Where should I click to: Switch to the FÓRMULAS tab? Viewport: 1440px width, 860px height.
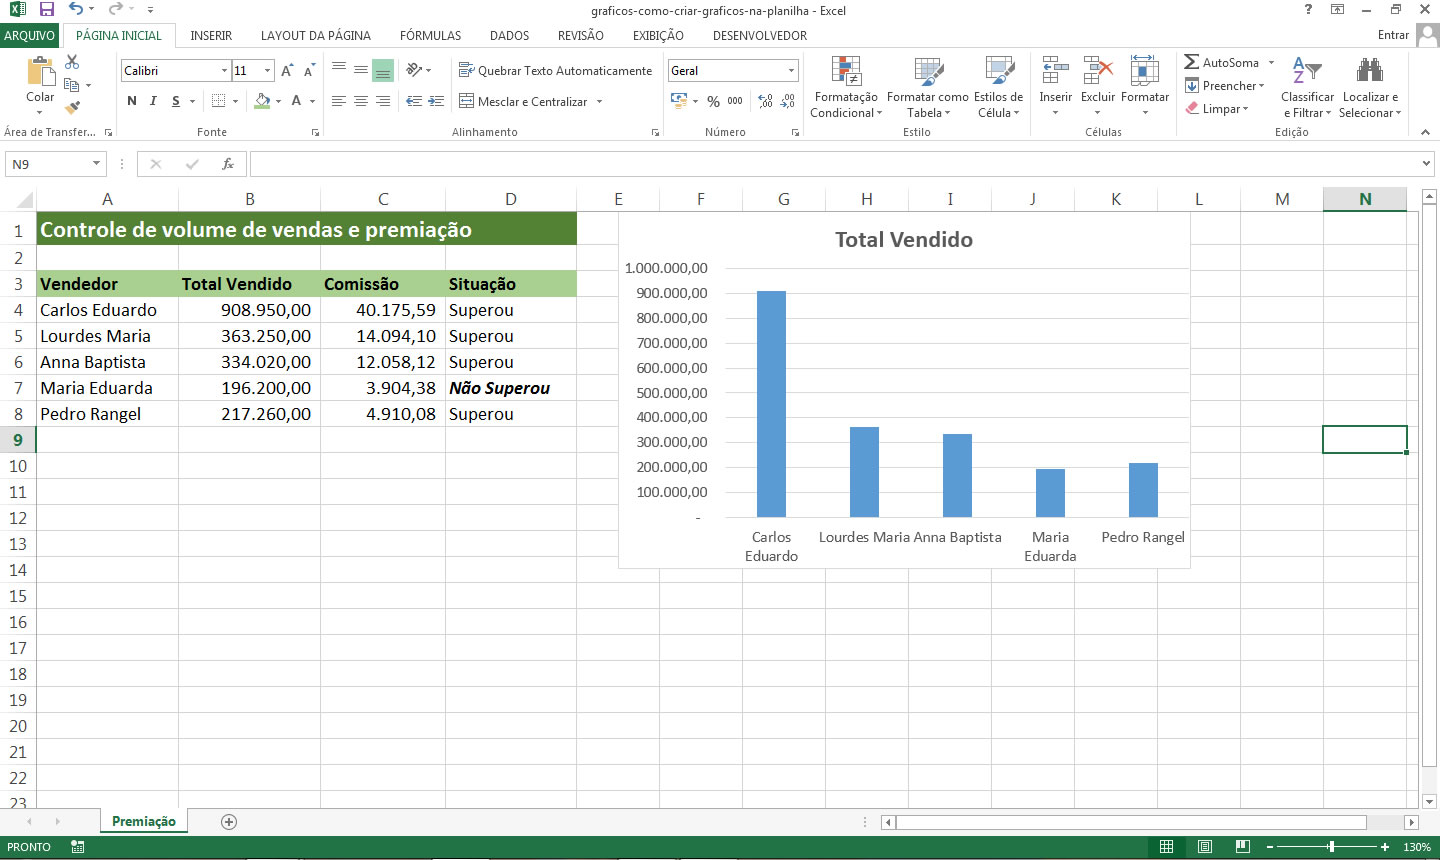430,35
